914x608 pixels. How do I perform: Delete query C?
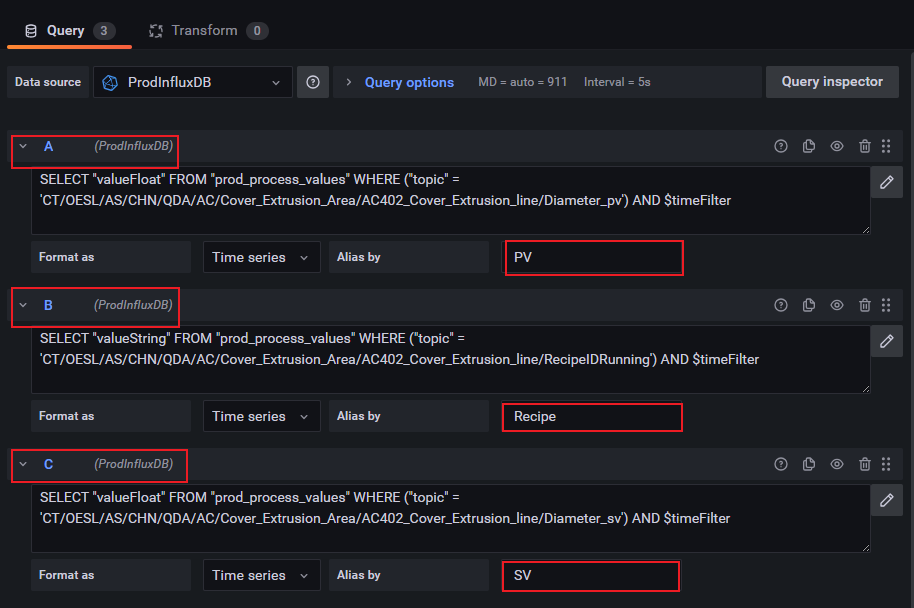coord(864,464)
